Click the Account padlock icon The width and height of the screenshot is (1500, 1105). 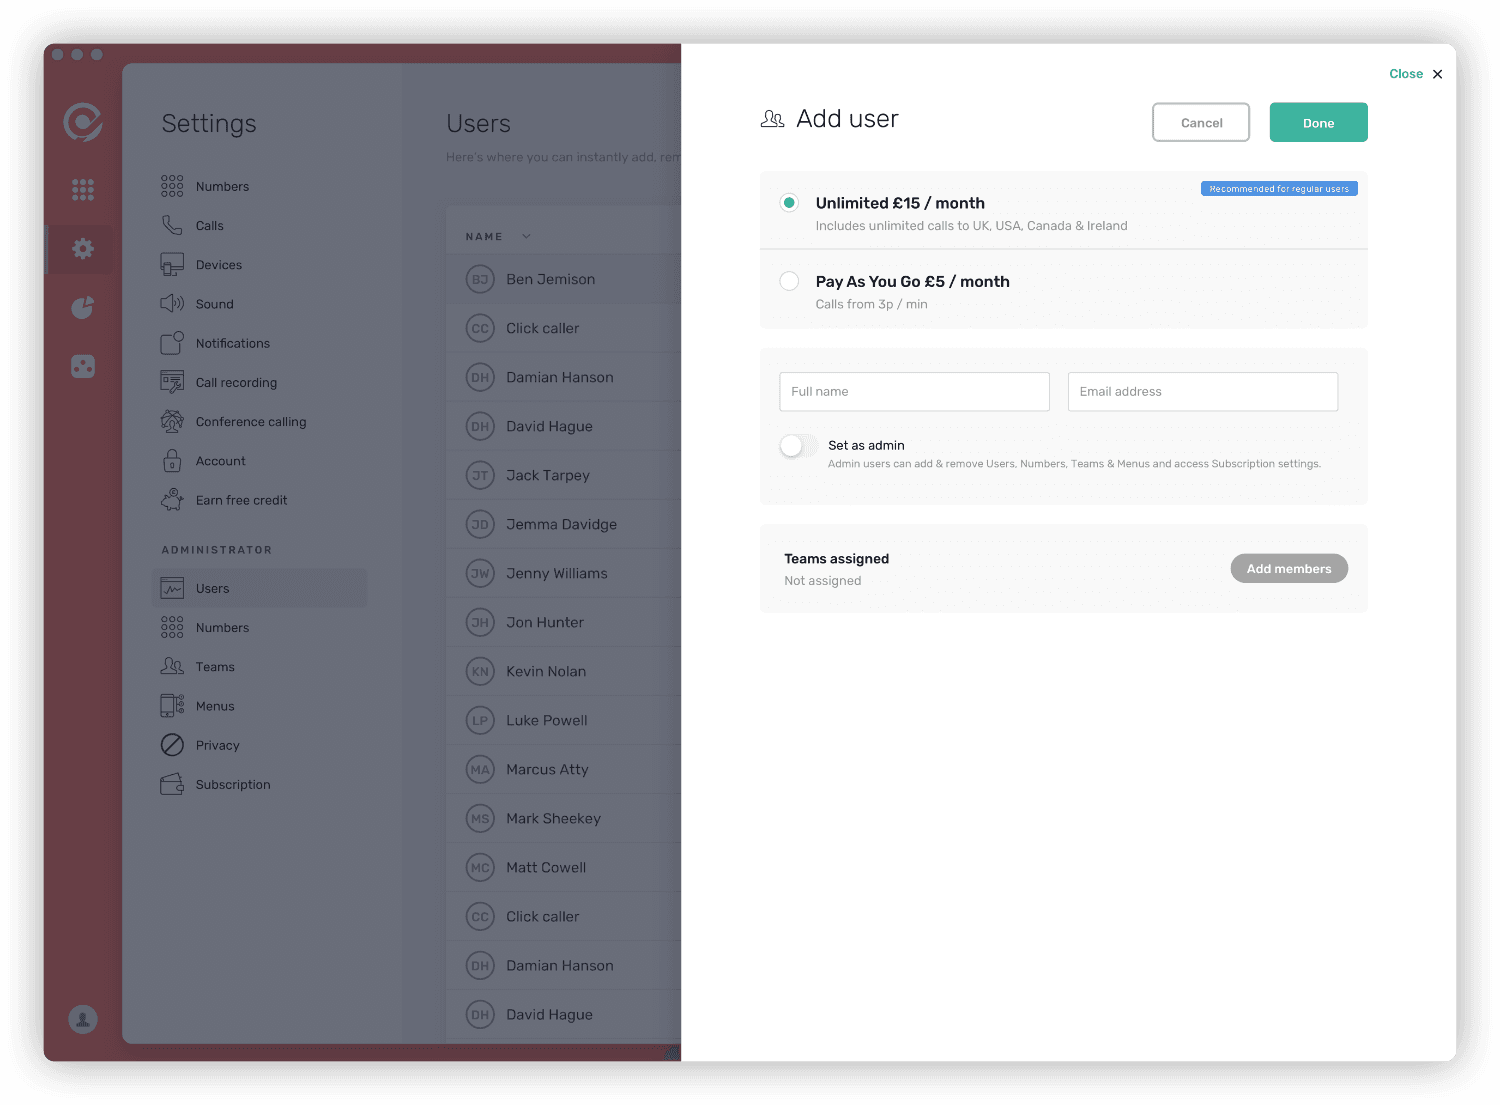click(x=172, y=461)
